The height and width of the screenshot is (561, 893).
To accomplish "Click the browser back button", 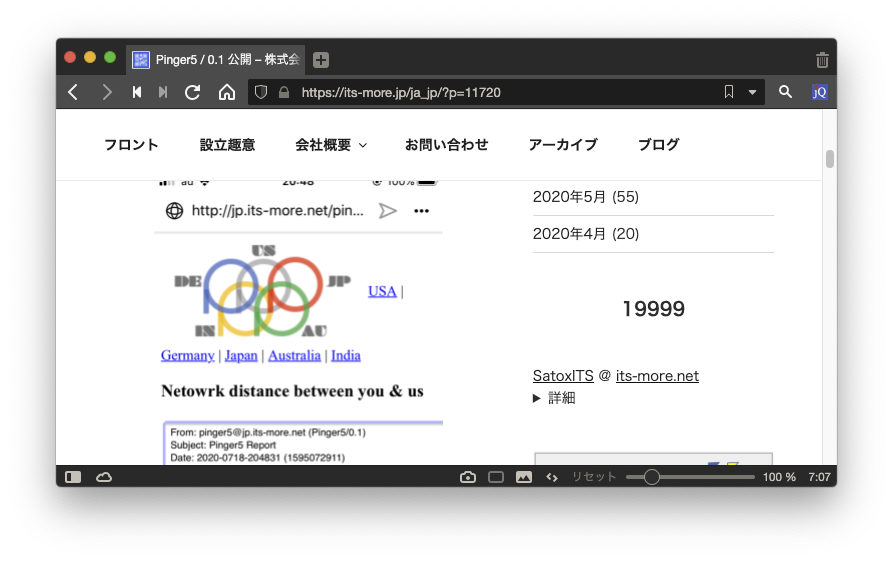I will tap(73, 92).
